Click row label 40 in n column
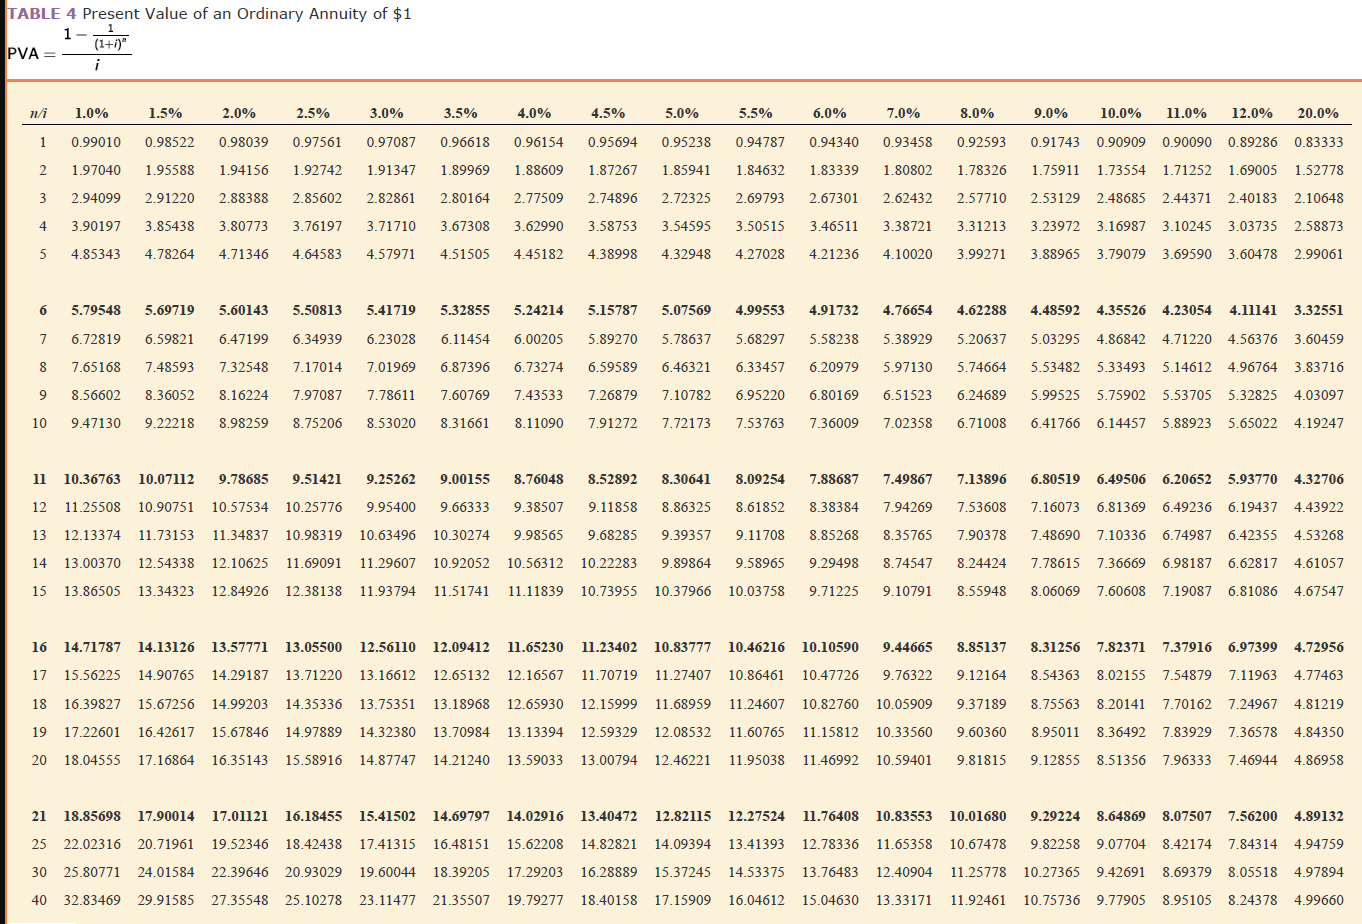 (39, 900)
